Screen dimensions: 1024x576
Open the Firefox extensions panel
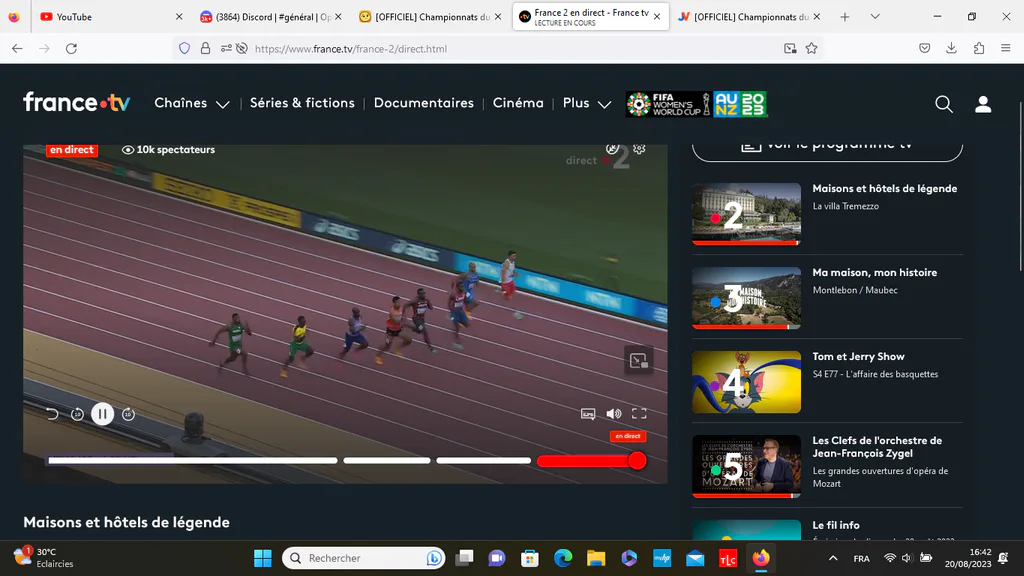coord(979,48)
